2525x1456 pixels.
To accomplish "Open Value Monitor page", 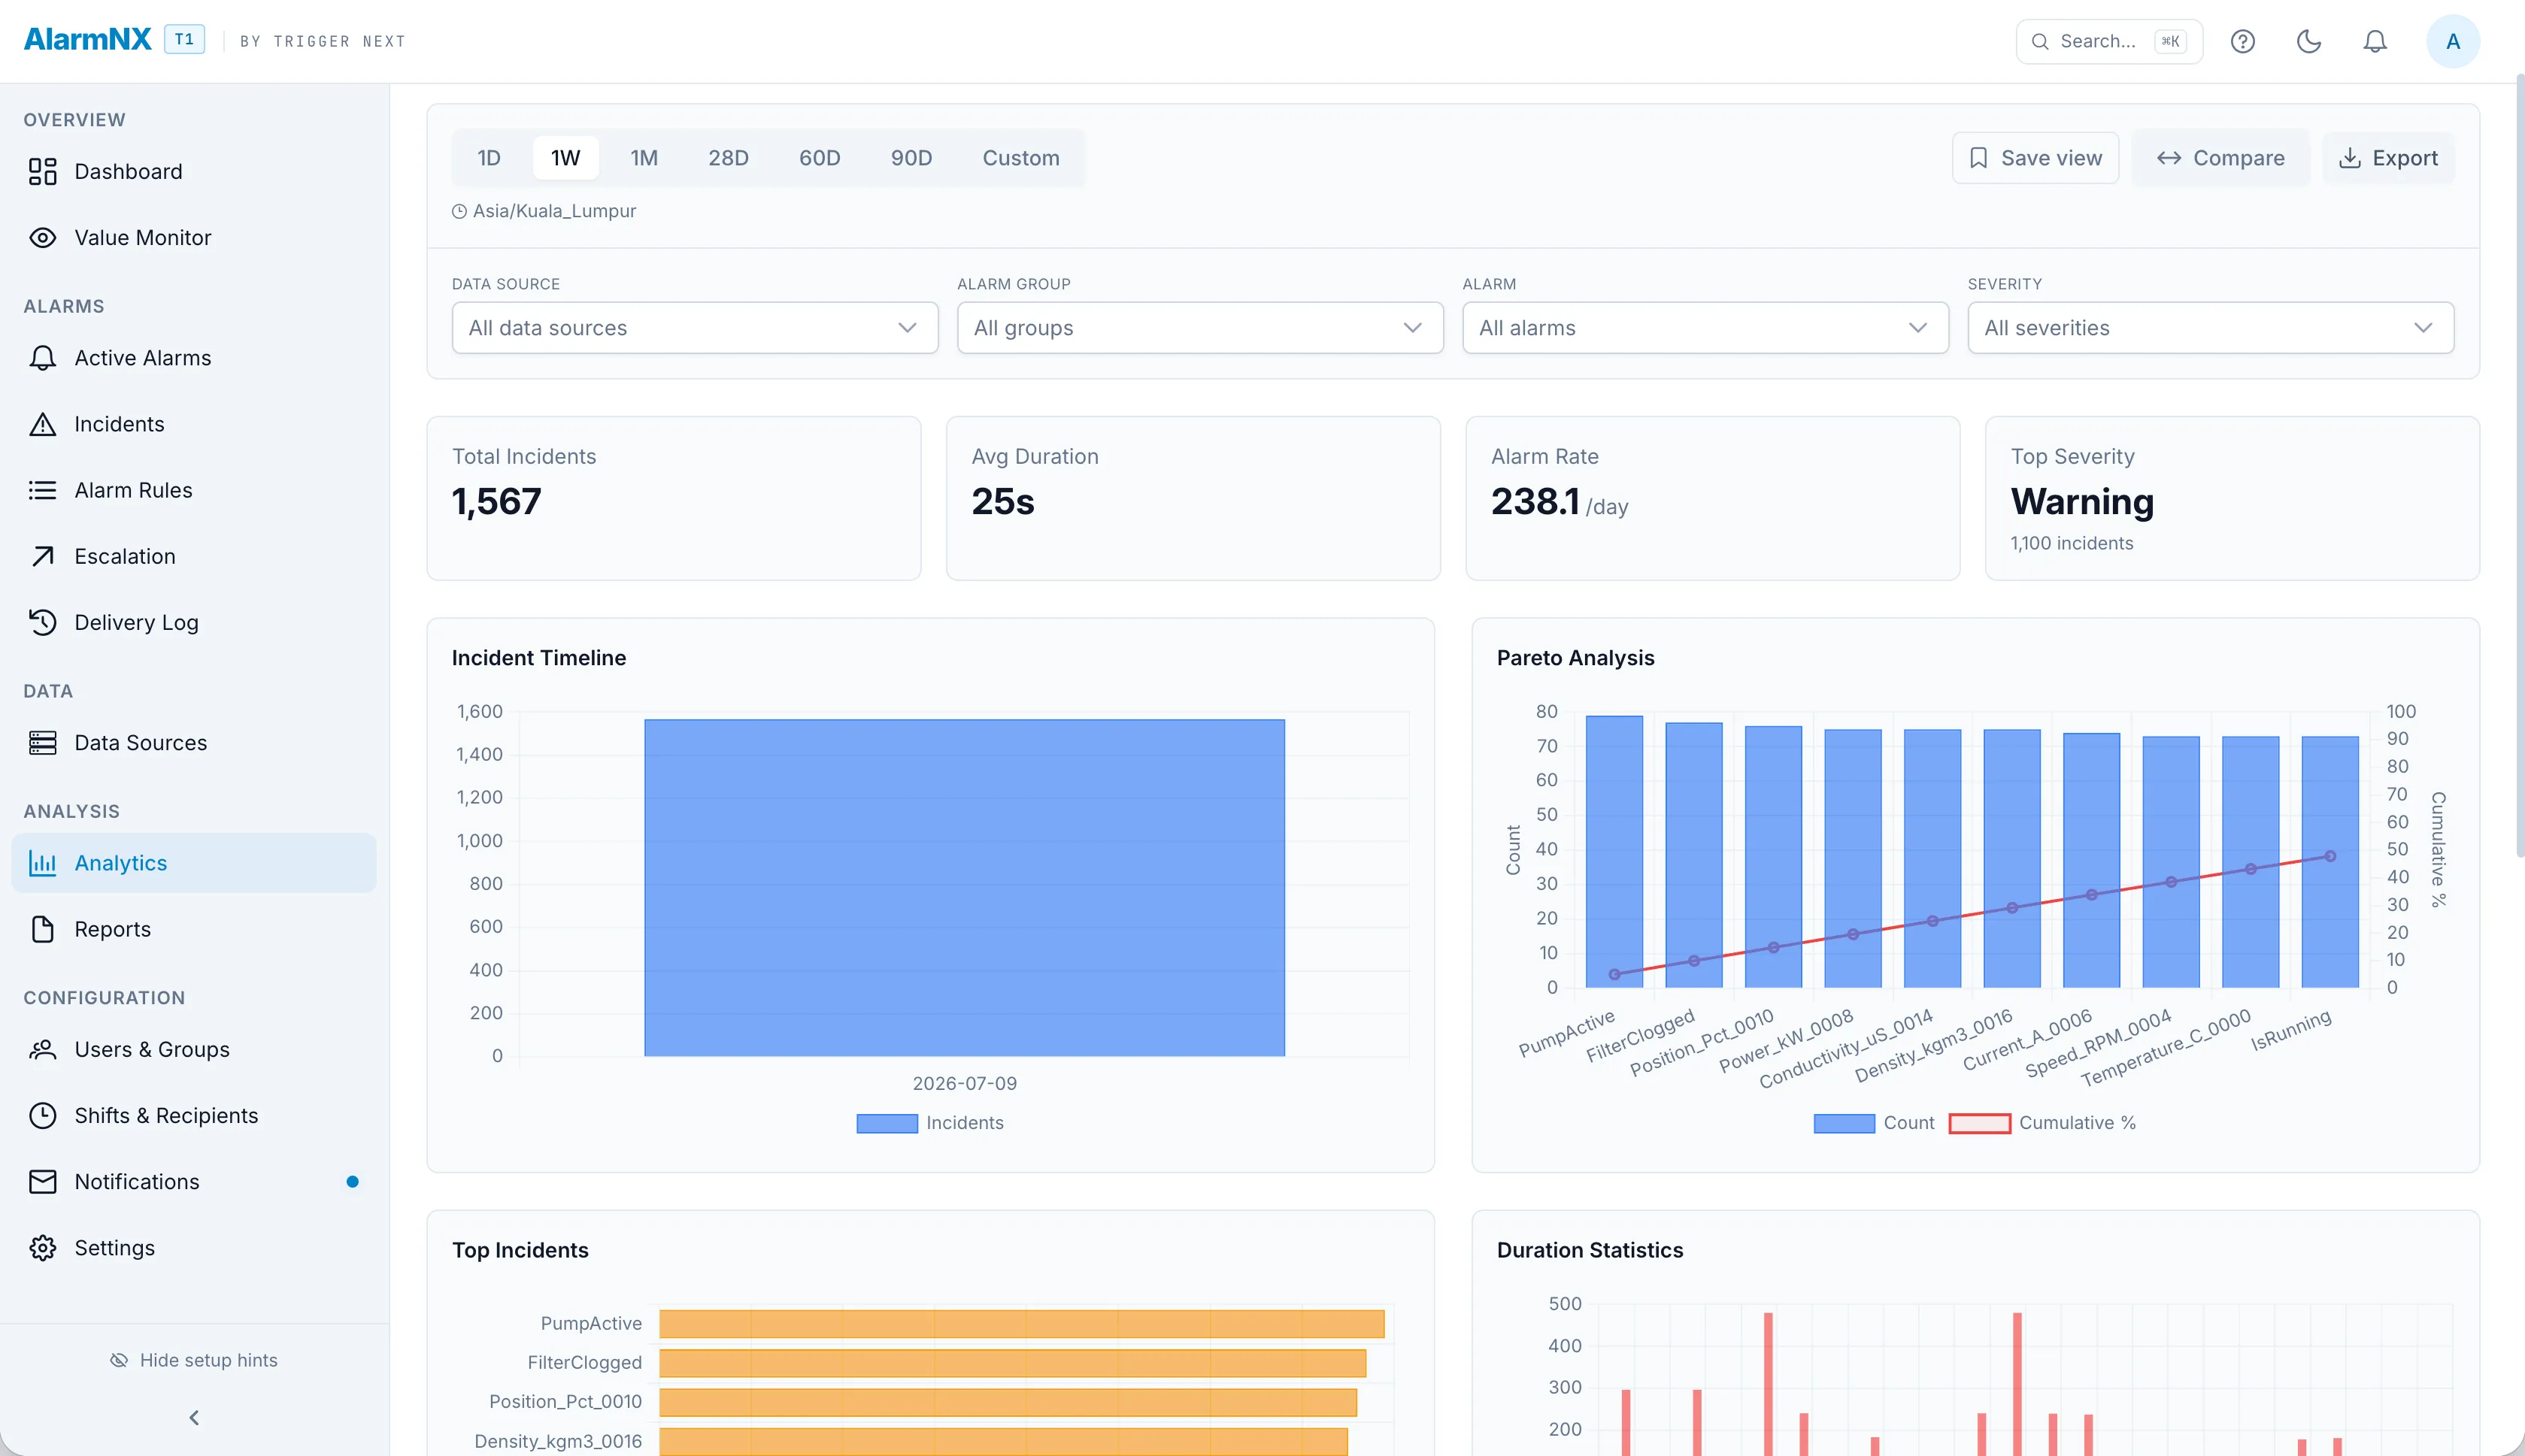I will [193, 238].
